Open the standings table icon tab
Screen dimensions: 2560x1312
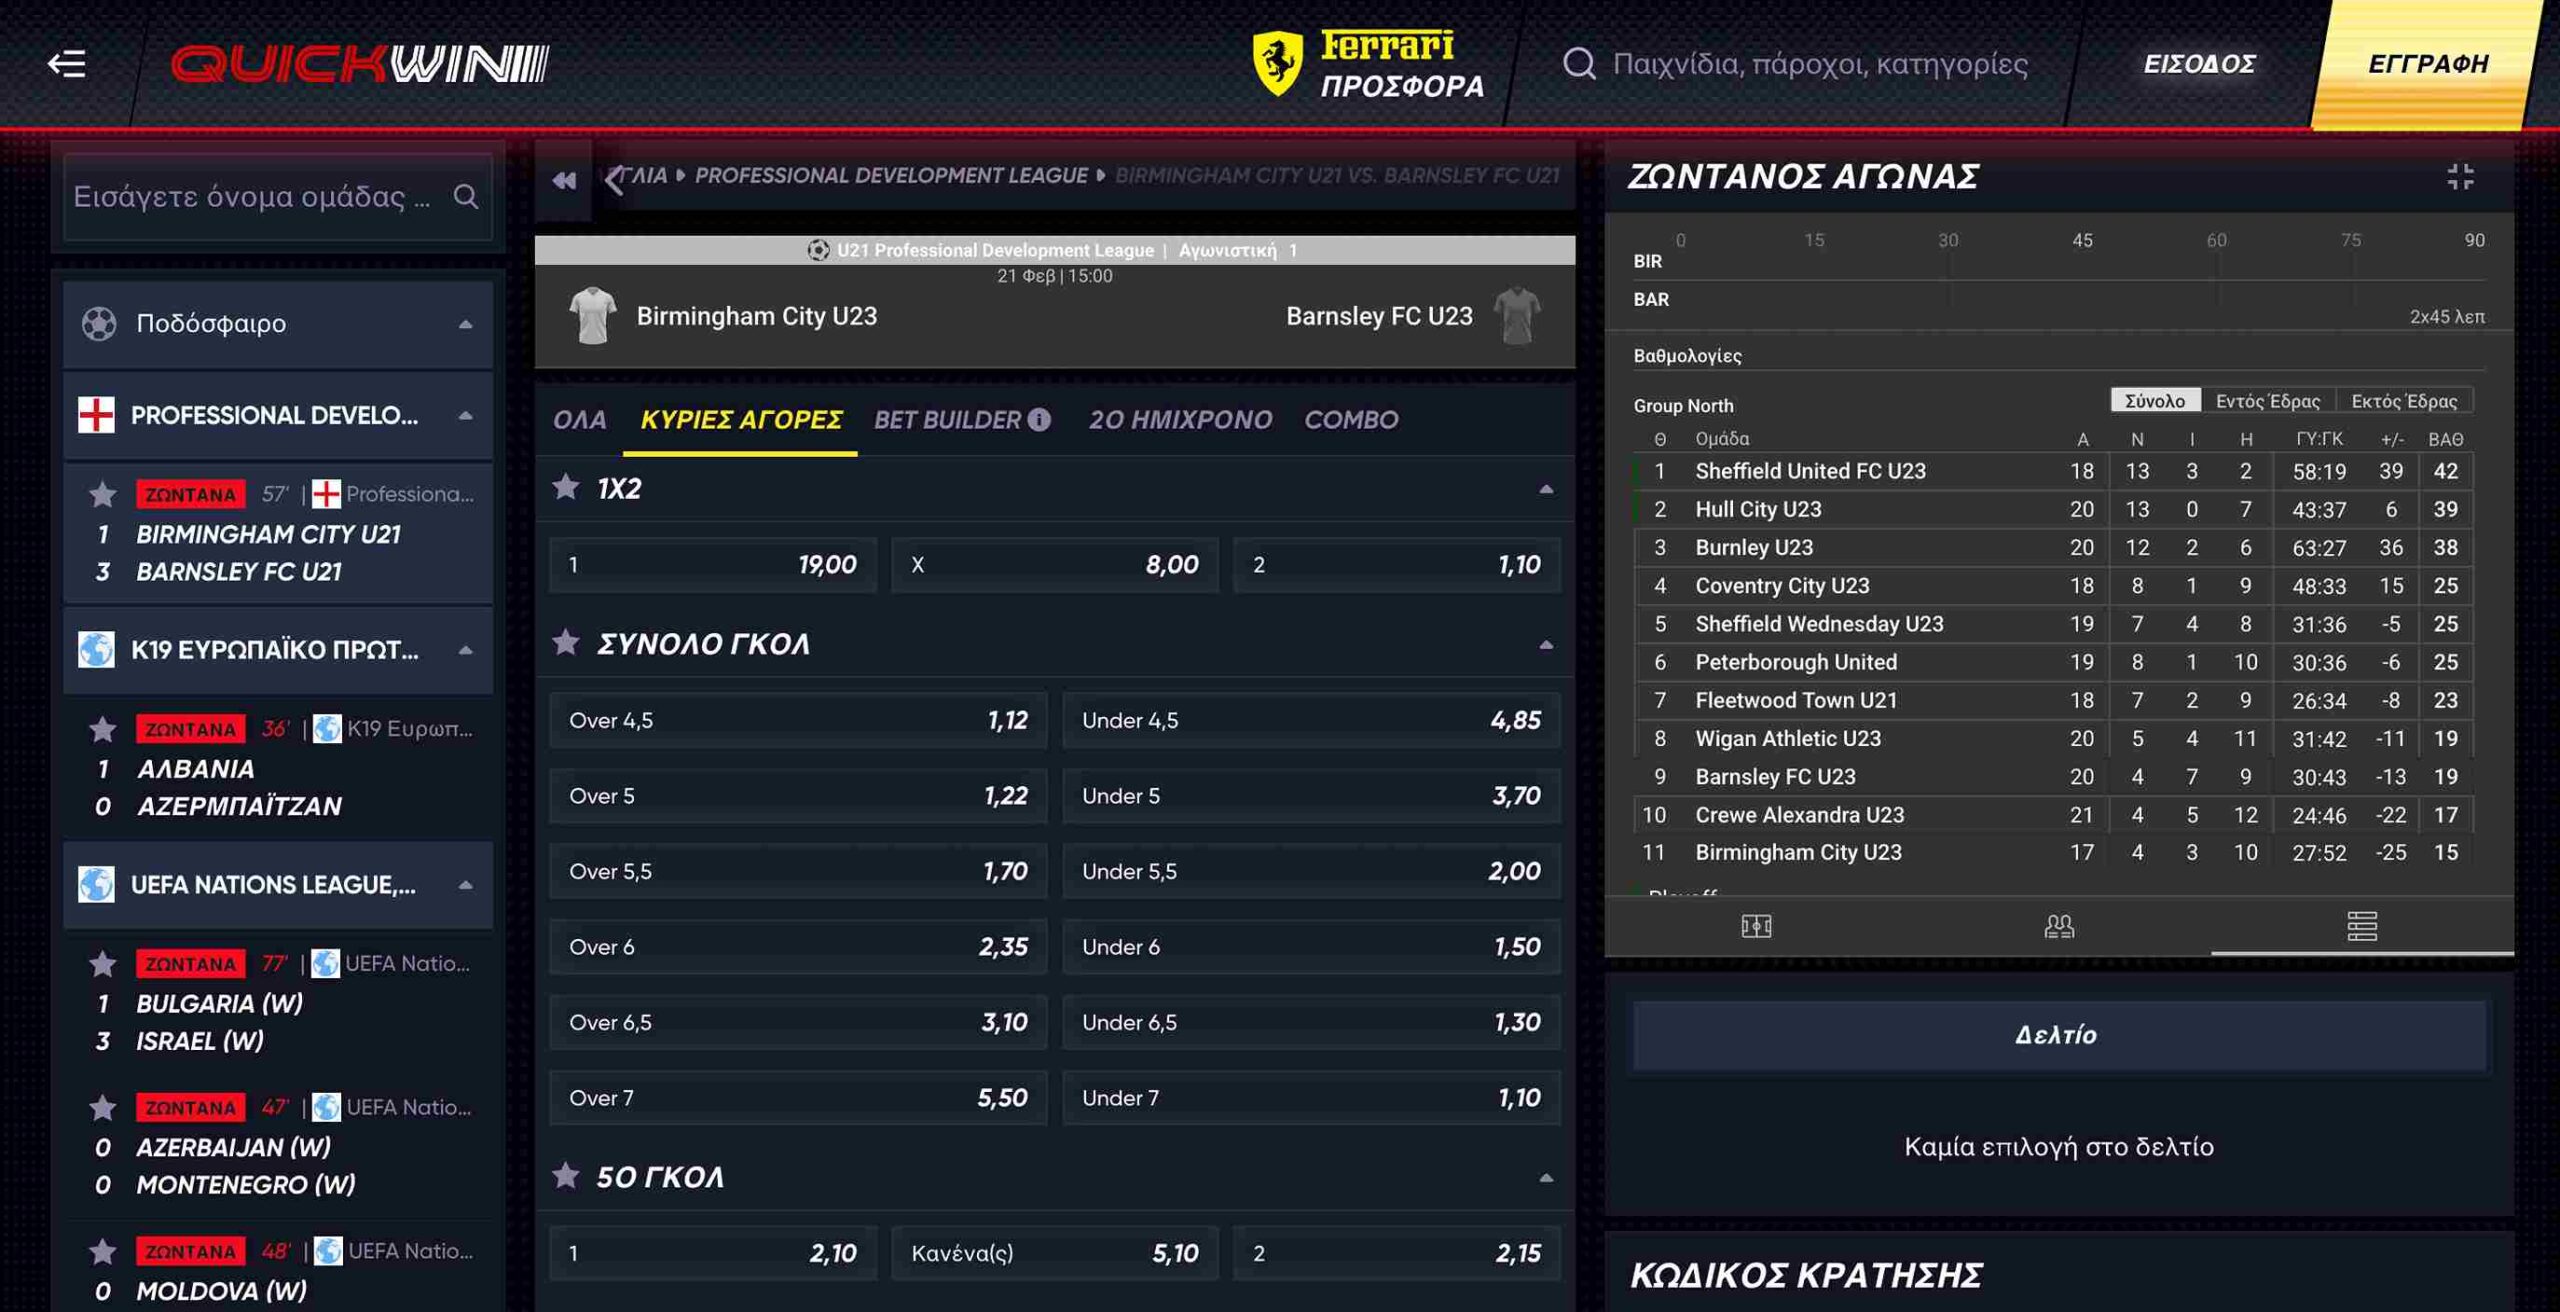[x=2361, y=926]
